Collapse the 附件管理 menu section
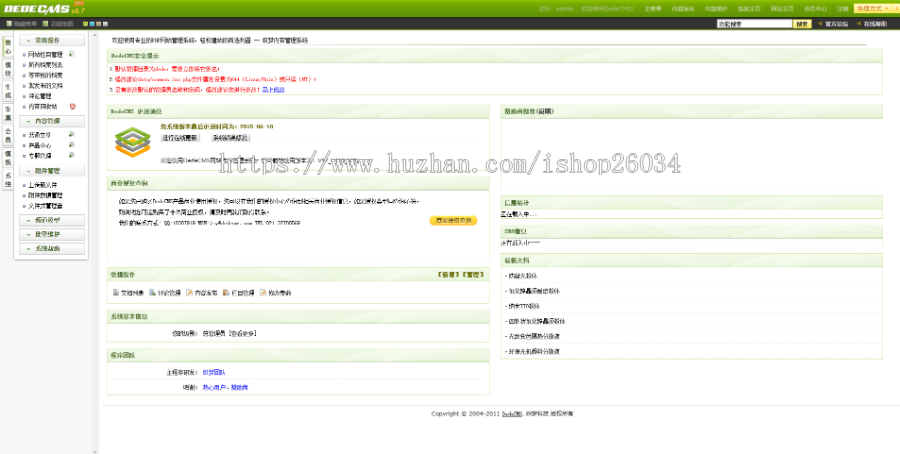This screenshot has height=454, width=900. point(52,171)
